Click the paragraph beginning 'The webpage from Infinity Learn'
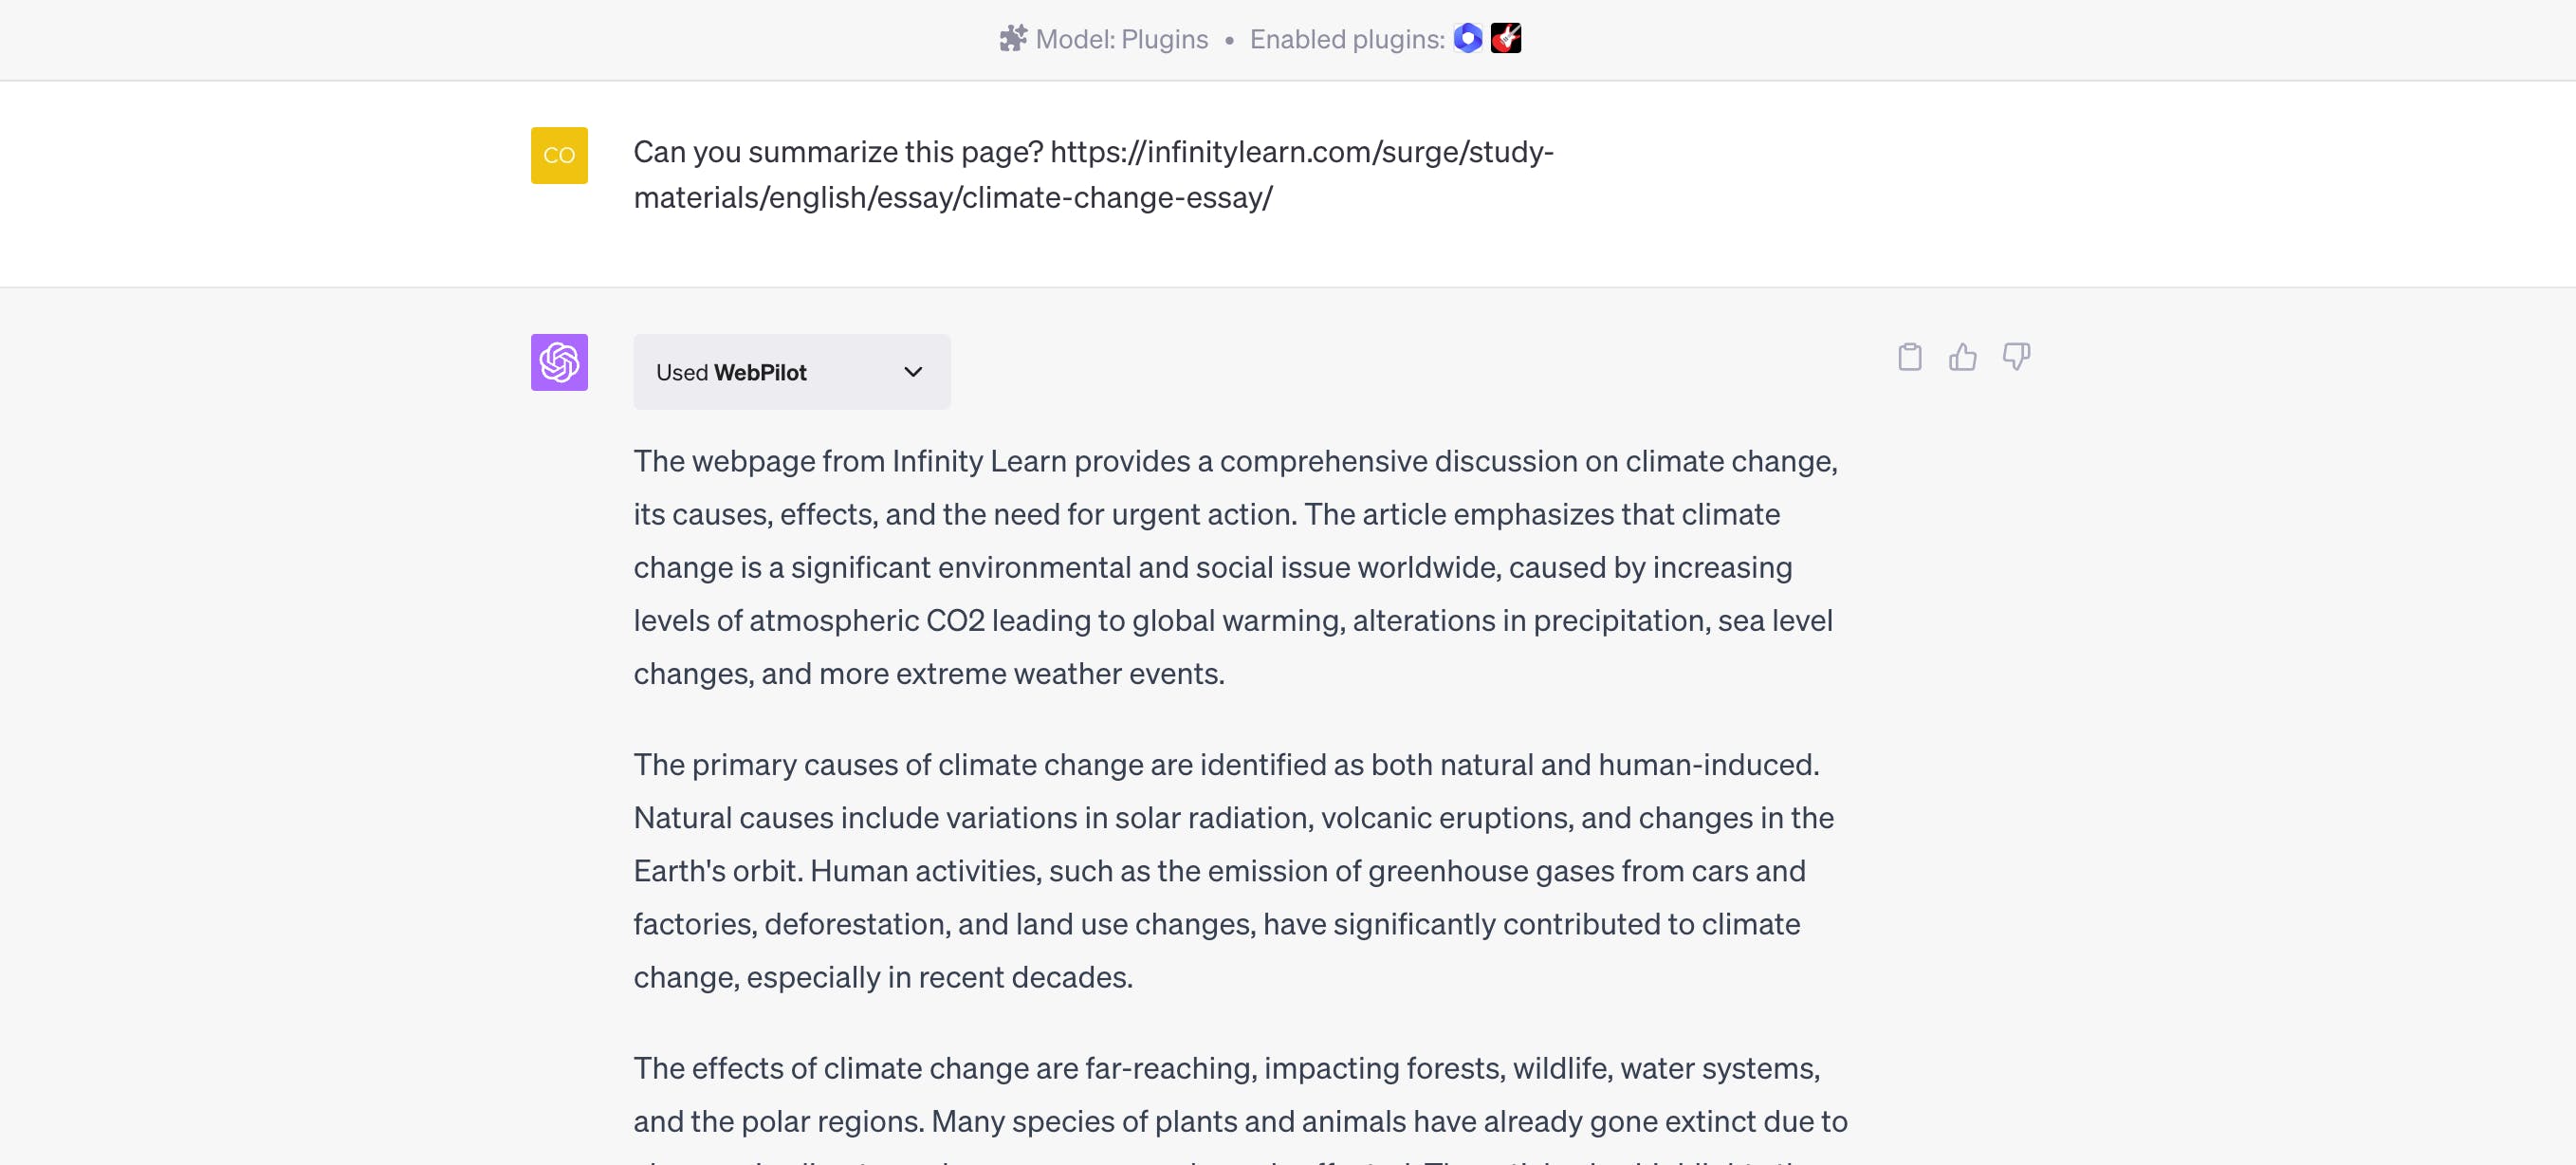2576x1165 pixels. click(x=1234, y=567)
